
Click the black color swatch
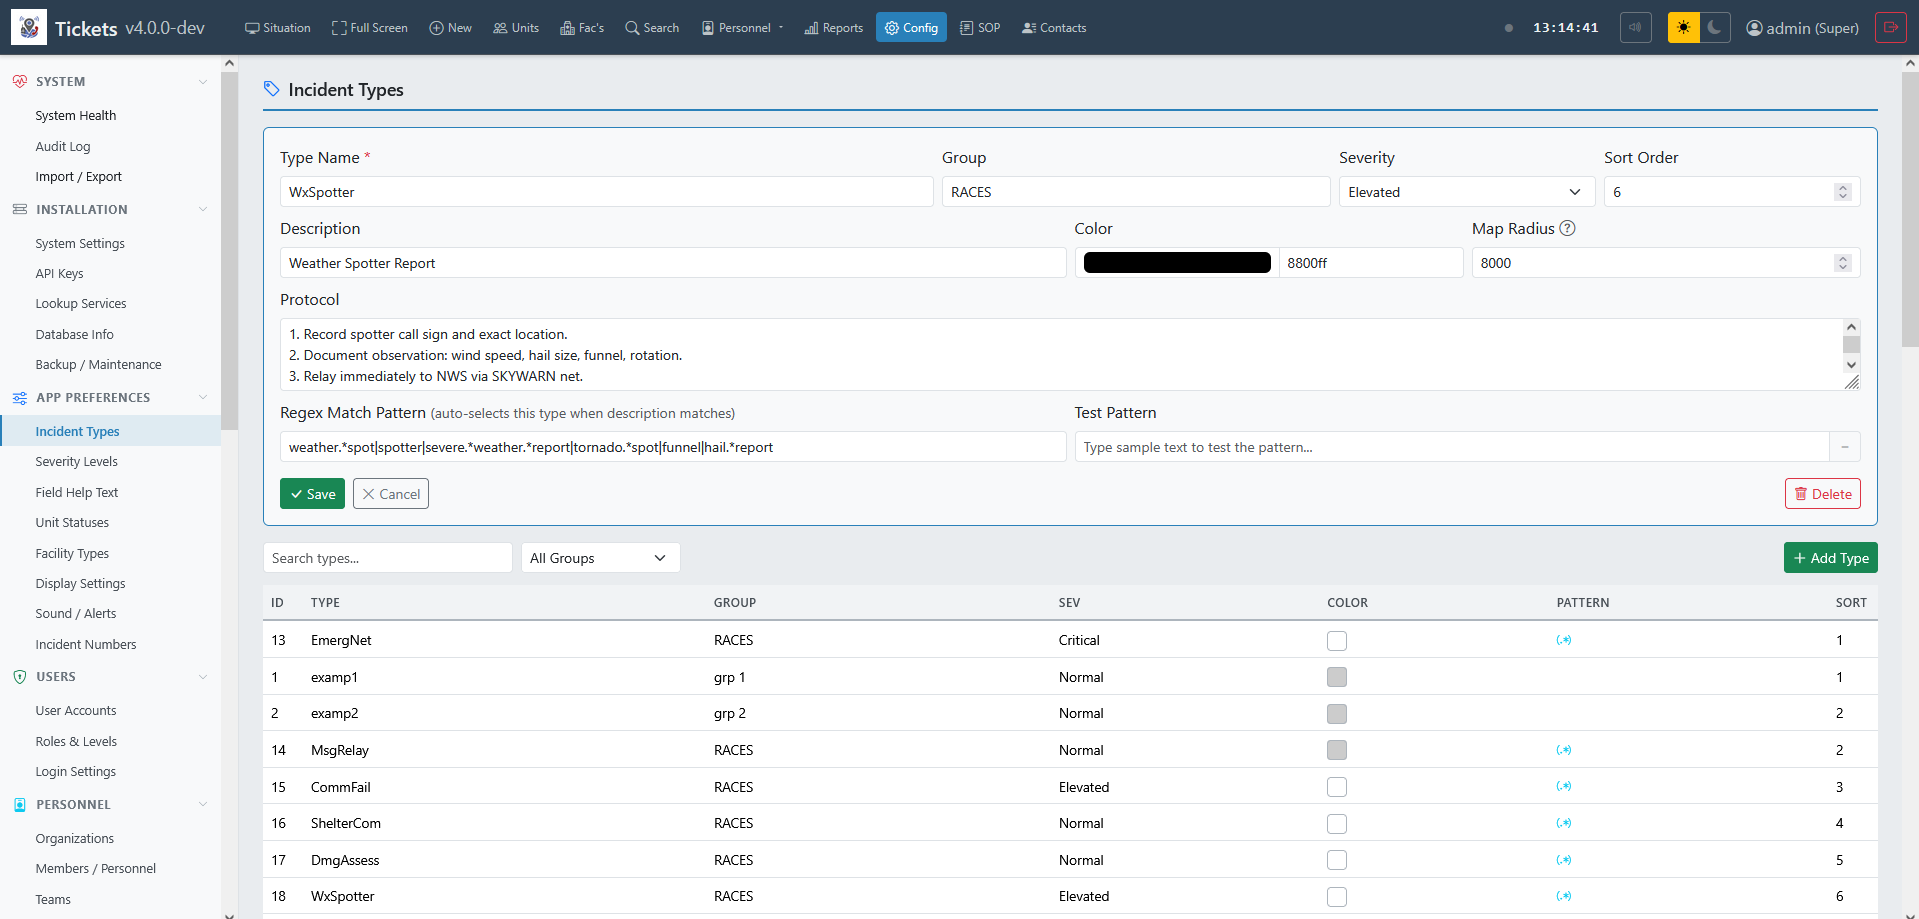[1176, 263]
